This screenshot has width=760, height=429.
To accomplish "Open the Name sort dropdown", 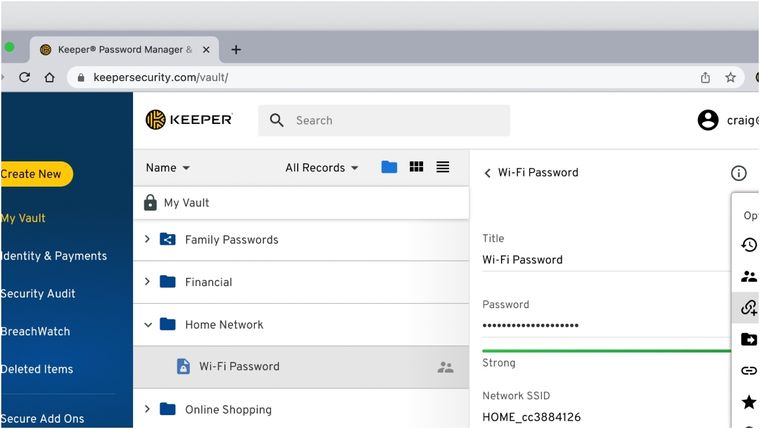I will click(168, 168).
